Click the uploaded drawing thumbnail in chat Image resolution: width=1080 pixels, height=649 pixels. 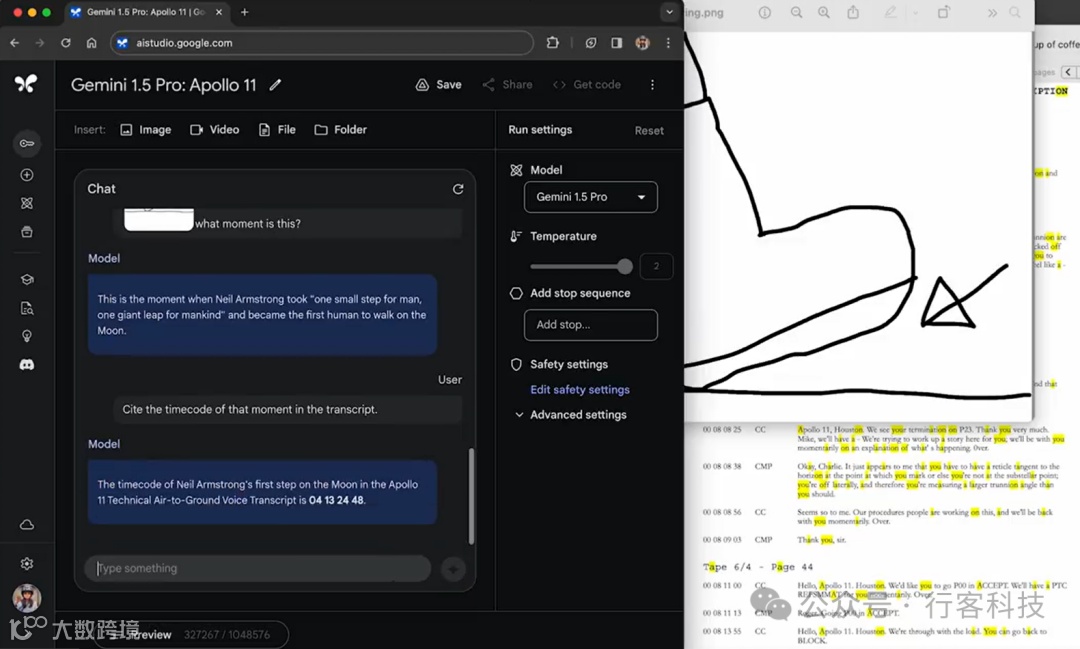159,219
